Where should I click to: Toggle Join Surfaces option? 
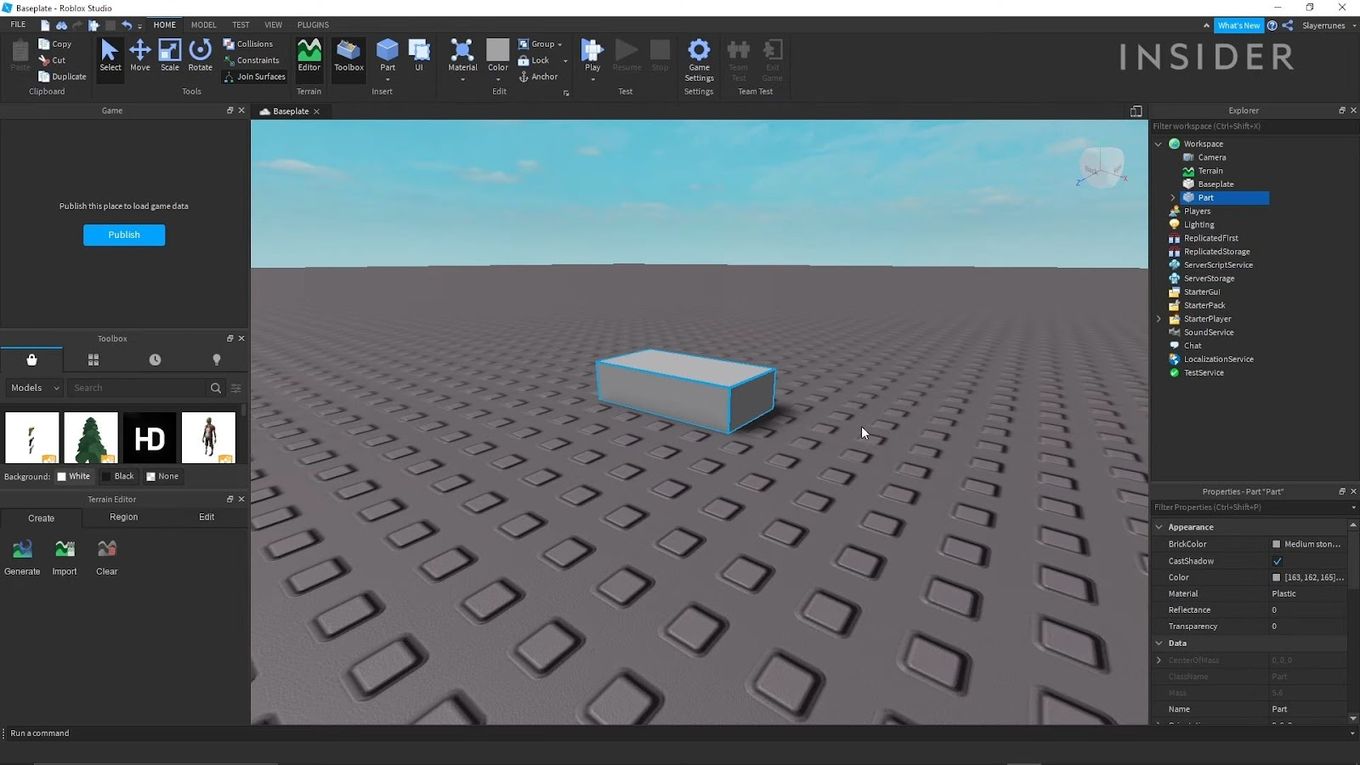point(254,76)
